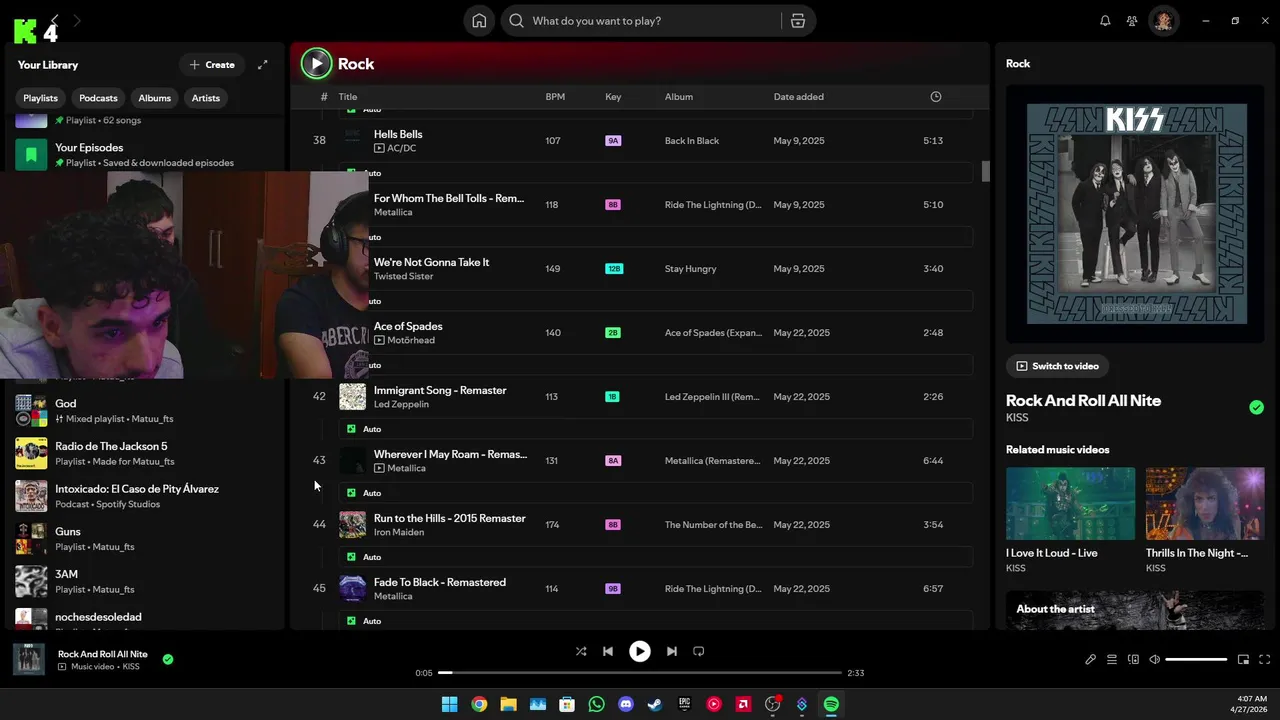1280x720 pixels.
Task: Toggle repeat mode
Action: [699, 651]
